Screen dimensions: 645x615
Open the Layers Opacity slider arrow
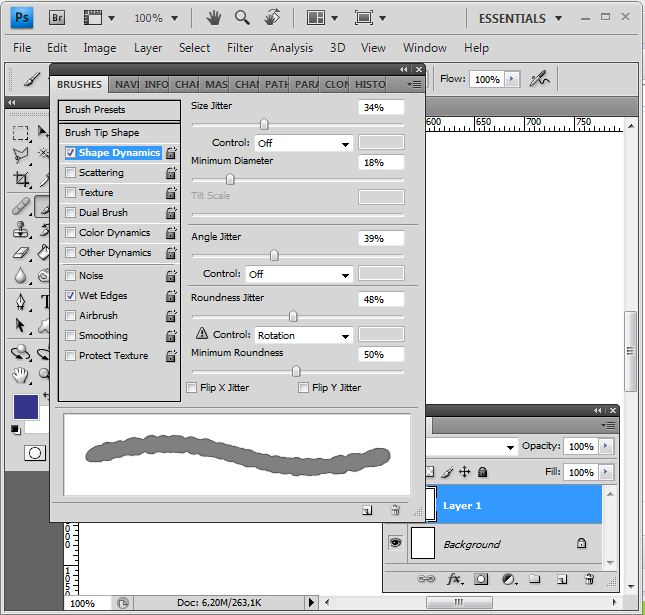pyautogui.click(x=605, y=446)
